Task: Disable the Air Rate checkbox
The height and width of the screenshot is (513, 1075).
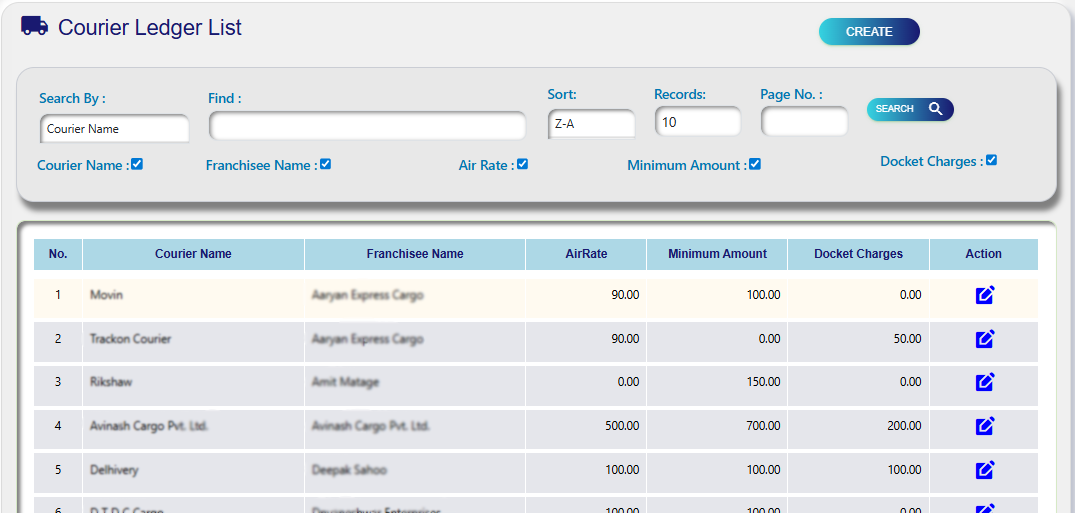Action: point(522,164)
